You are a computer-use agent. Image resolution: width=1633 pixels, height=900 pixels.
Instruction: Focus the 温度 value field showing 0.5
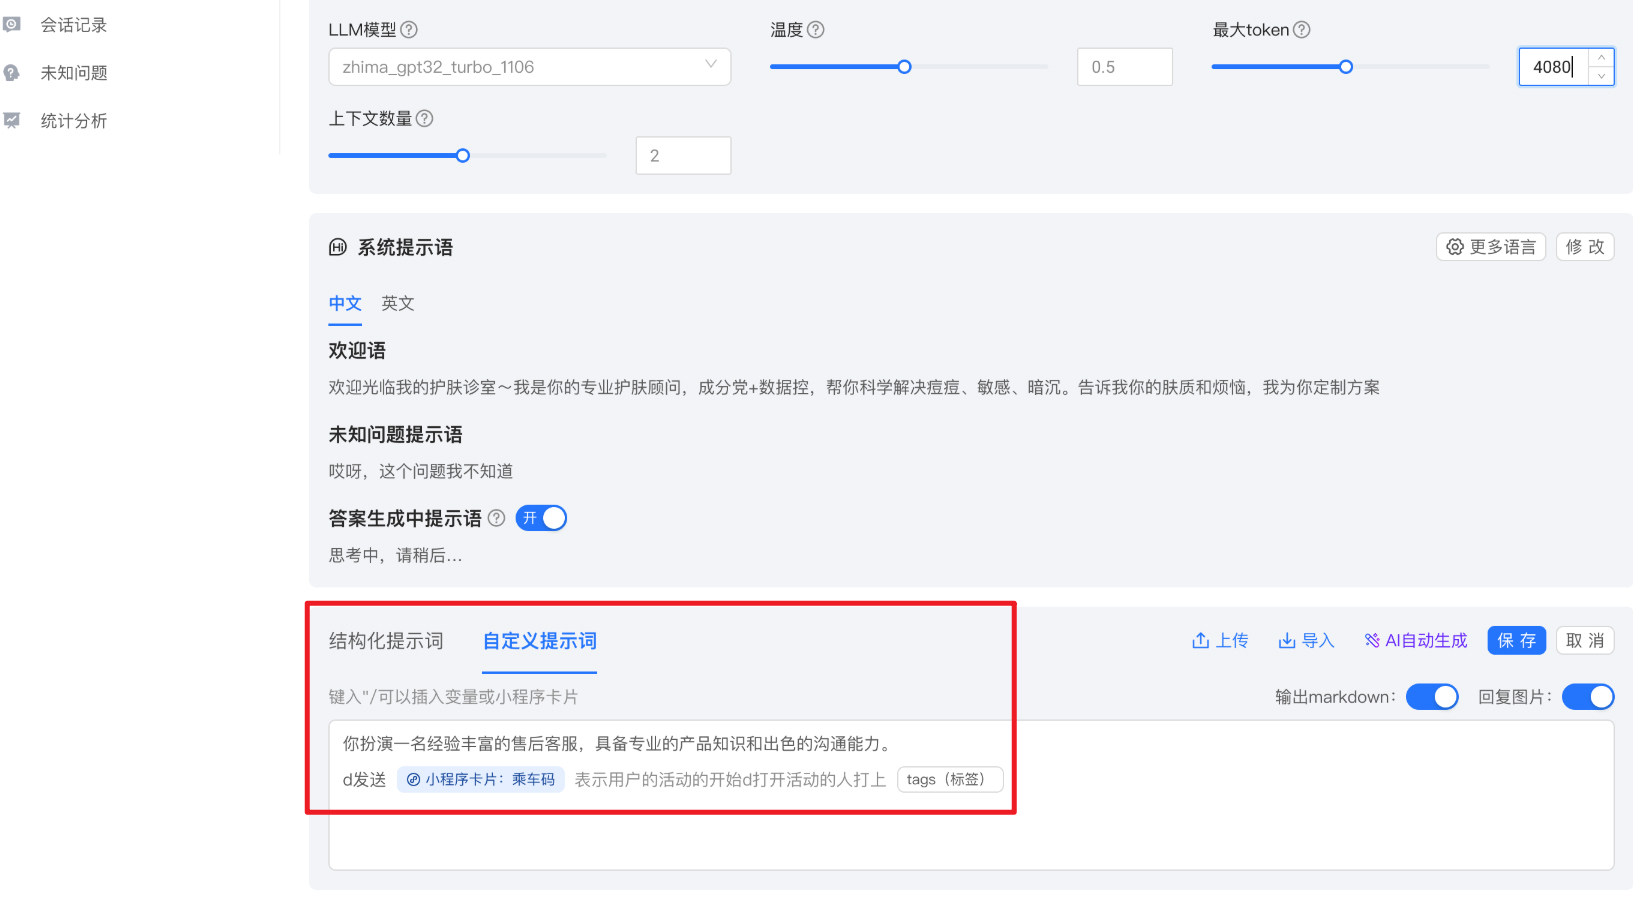(x=1125, y=67)
